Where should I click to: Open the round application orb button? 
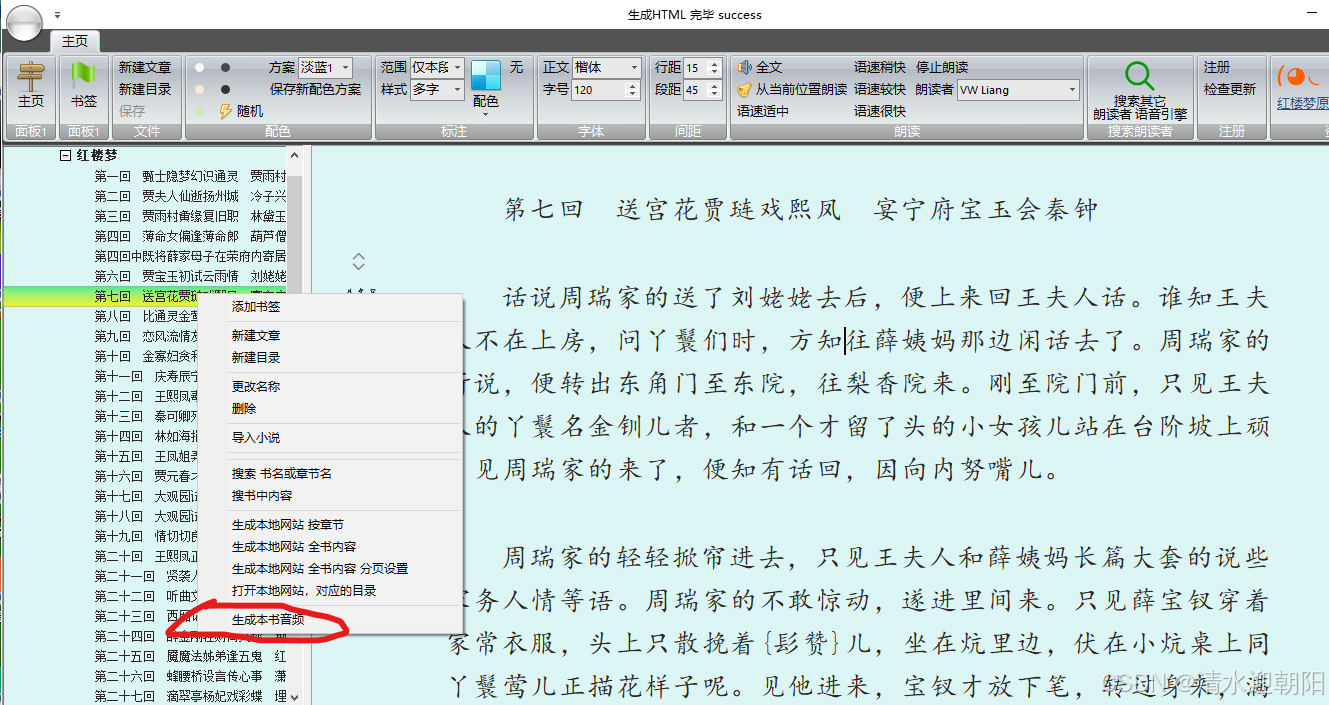pos(24,22)
